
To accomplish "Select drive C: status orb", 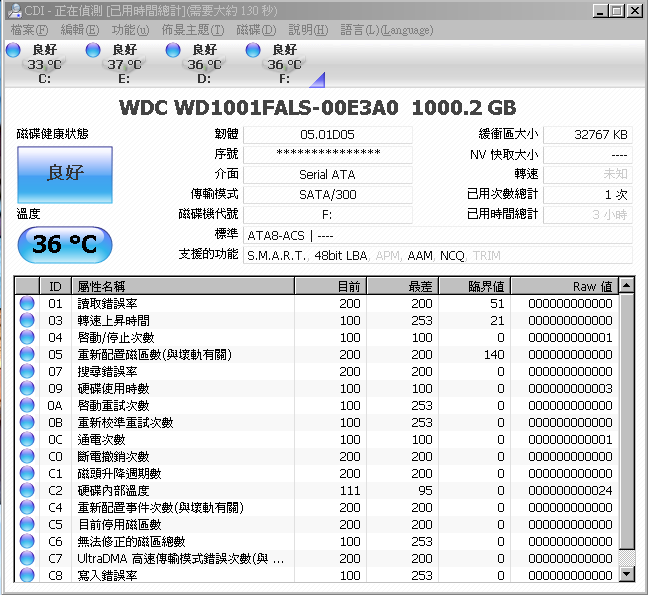I will pyautogui.click(x=13, y=50).
